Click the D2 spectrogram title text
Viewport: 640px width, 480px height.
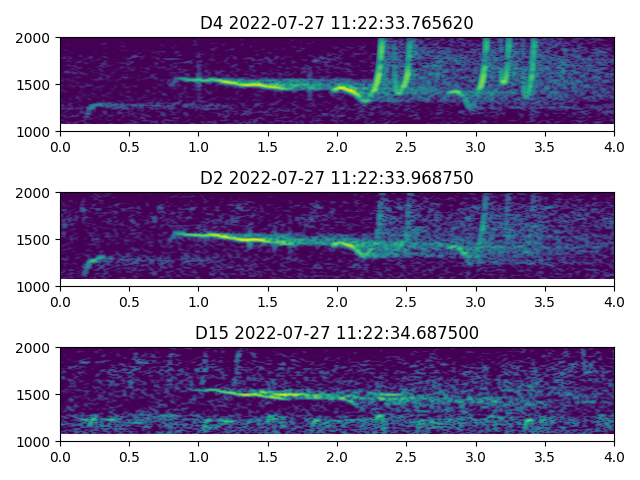click(x=337, y=178)
